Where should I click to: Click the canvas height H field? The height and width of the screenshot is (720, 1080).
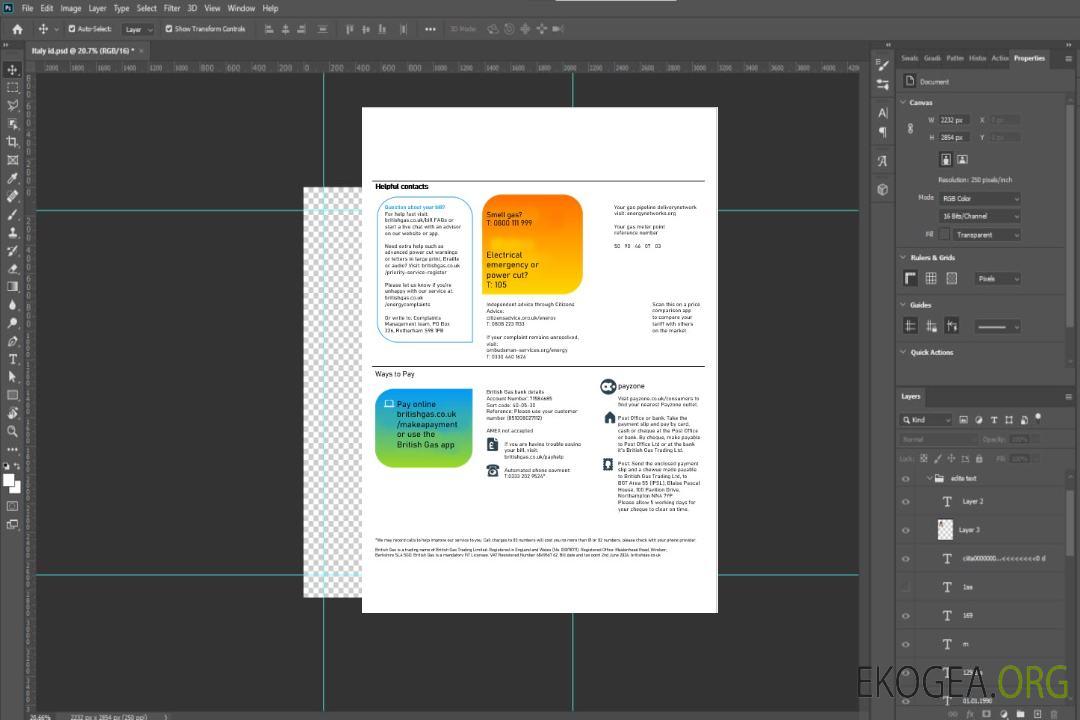[x=955, y=138]
